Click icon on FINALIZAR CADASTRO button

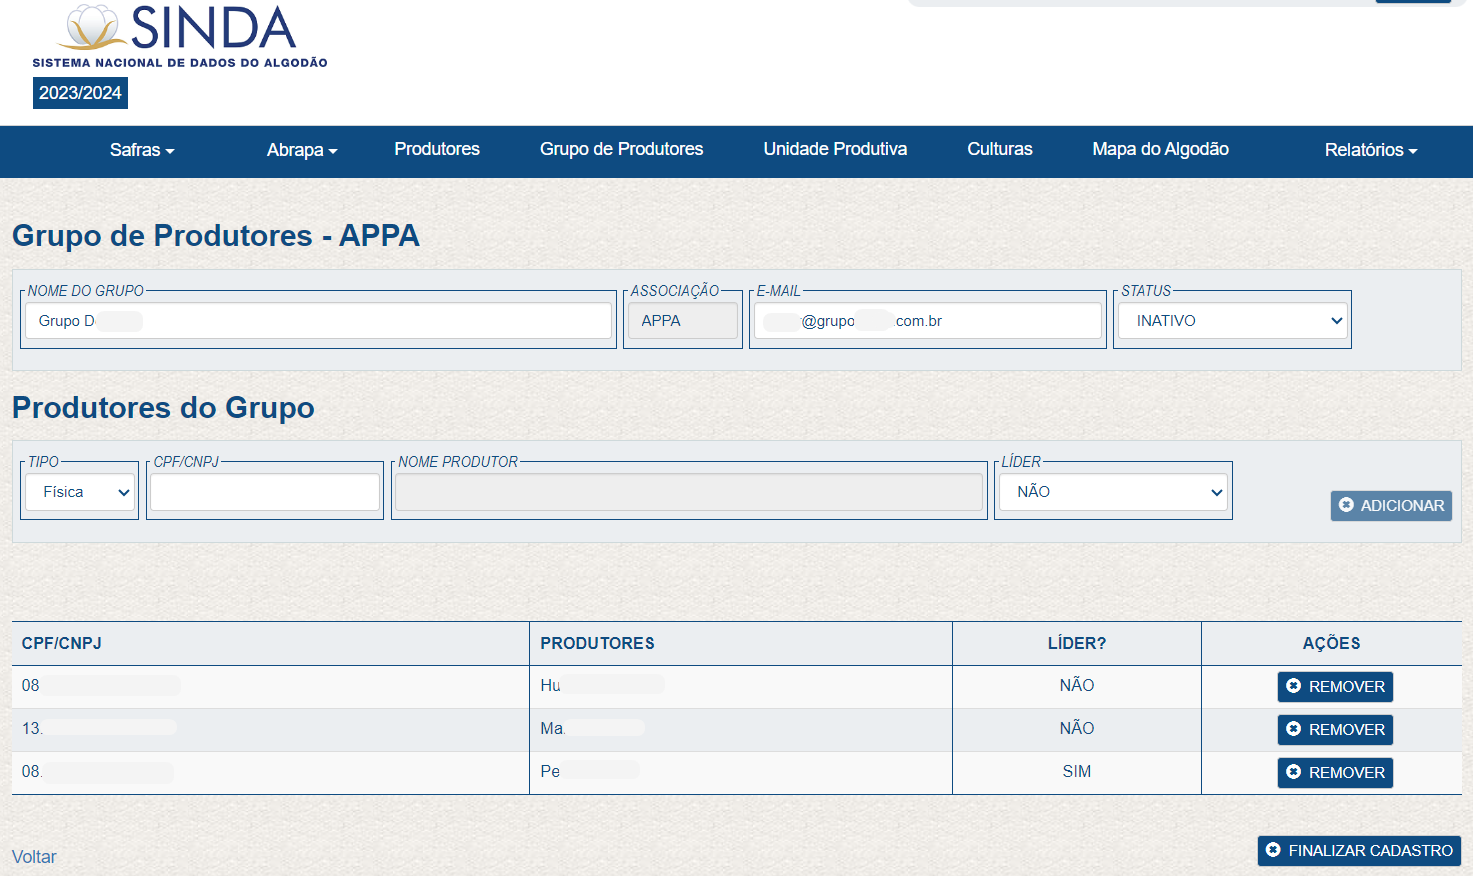1273,850
